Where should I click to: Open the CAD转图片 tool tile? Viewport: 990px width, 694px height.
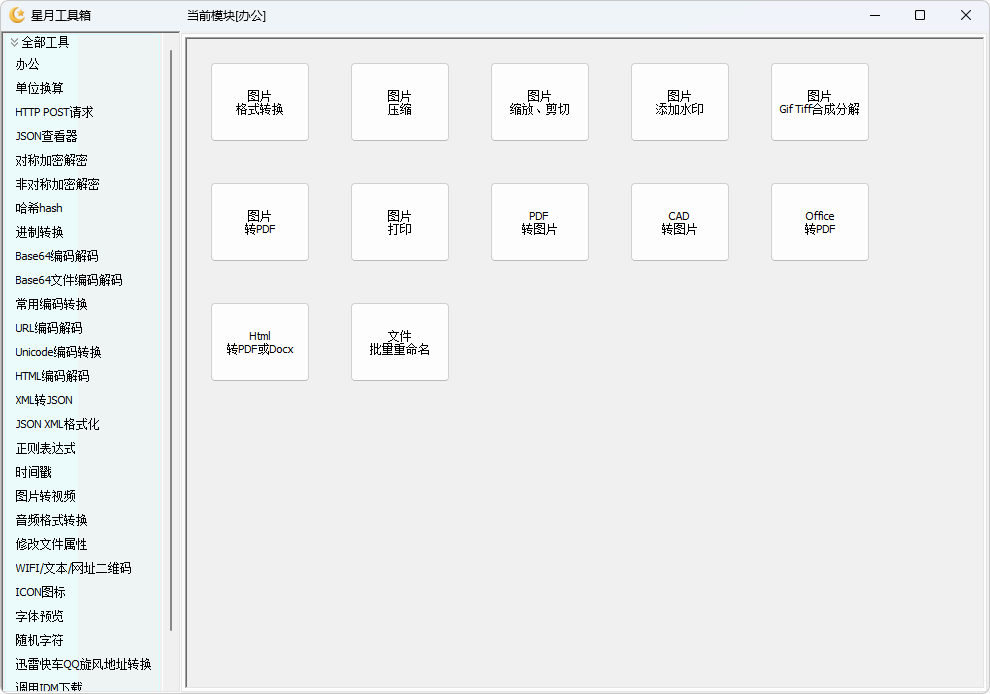tap(680, 222)
